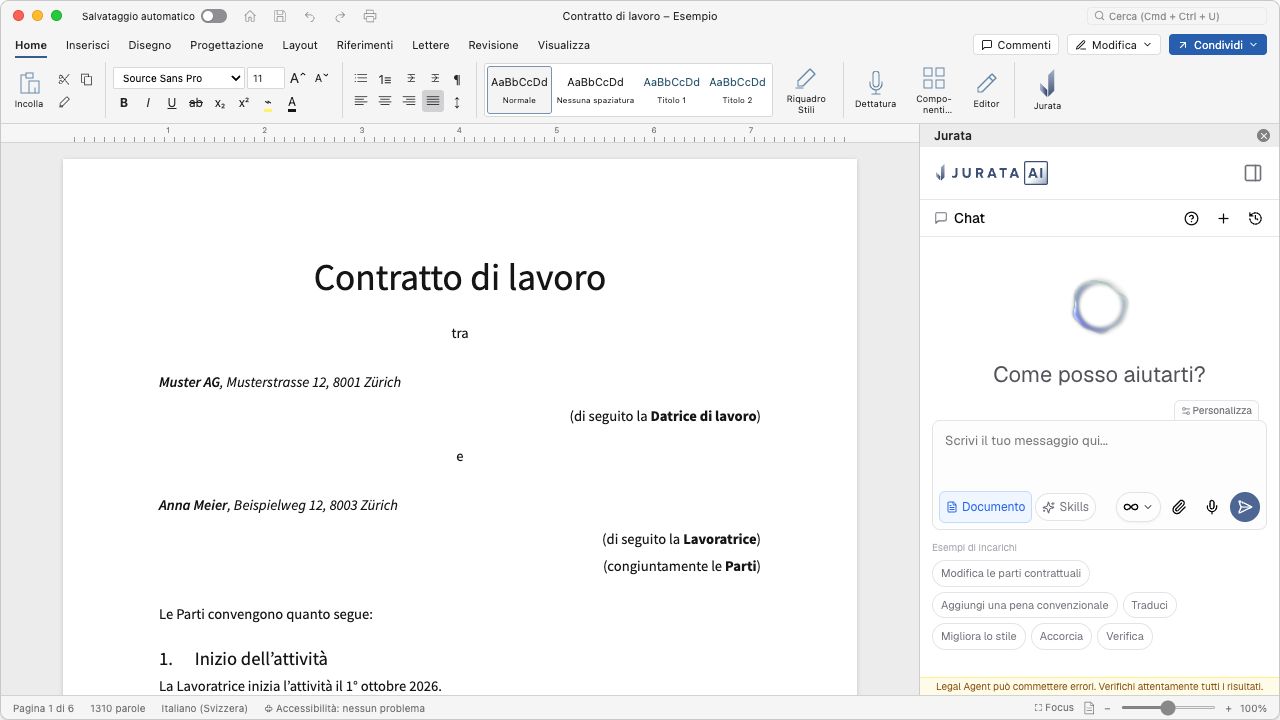The height and width of the screenshot is (720, 1280).
Task: Copy selection with the copy icon
Action: (x=87, y=79)
